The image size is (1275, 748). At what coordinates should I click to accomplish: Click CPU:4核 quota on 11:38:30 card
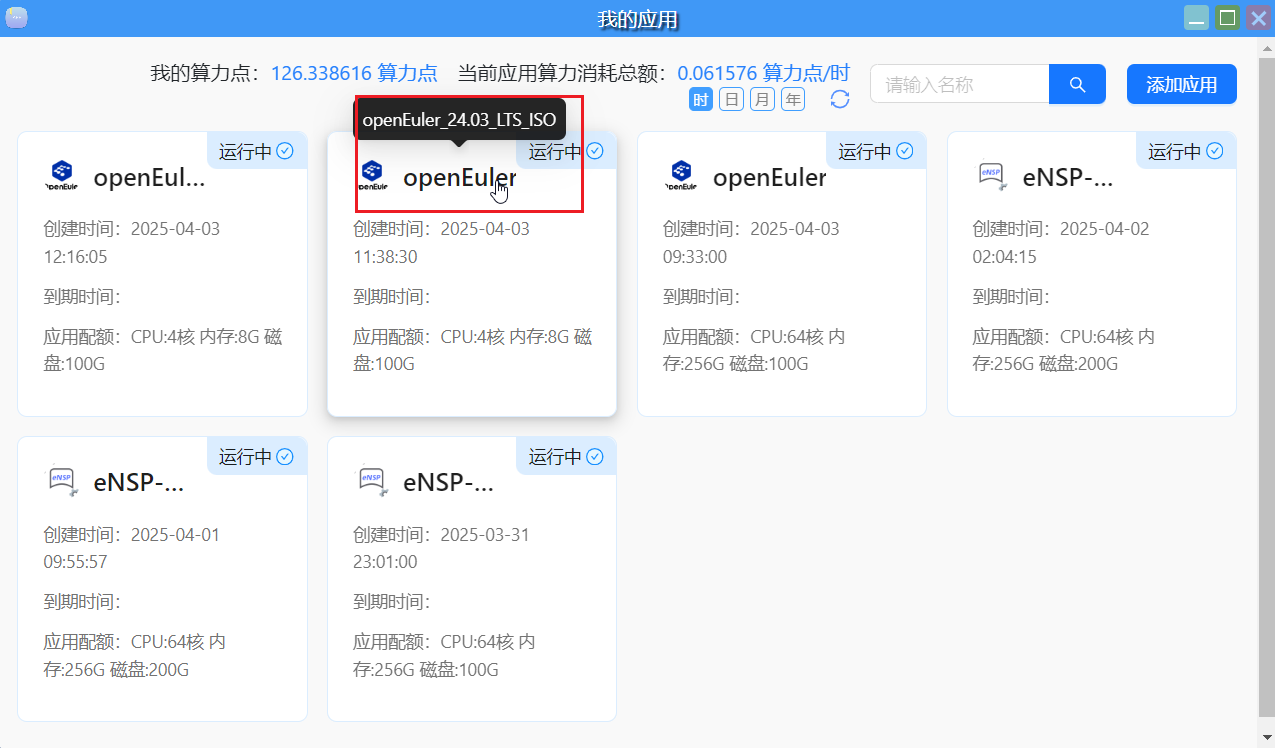[474, 337]
